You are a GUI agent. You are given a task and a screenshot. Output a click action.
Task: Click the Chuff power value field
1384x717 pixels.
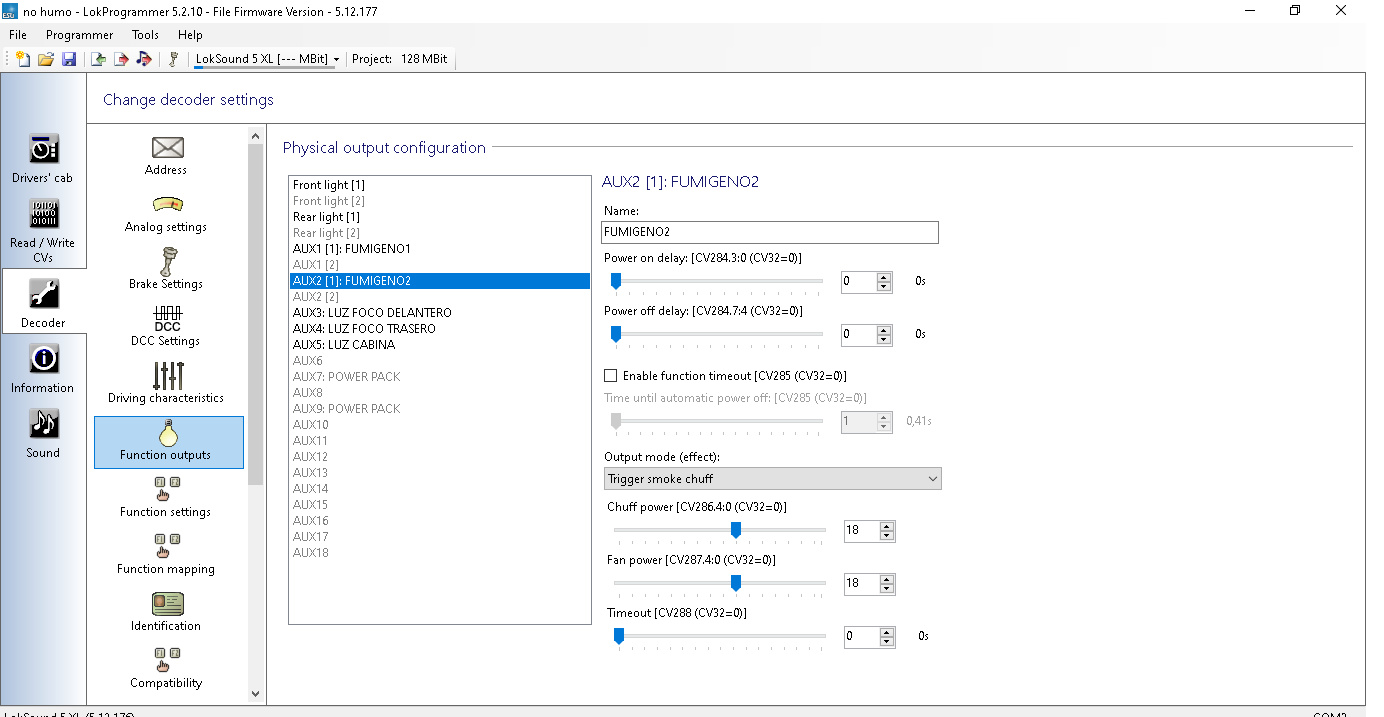[861, 531]
